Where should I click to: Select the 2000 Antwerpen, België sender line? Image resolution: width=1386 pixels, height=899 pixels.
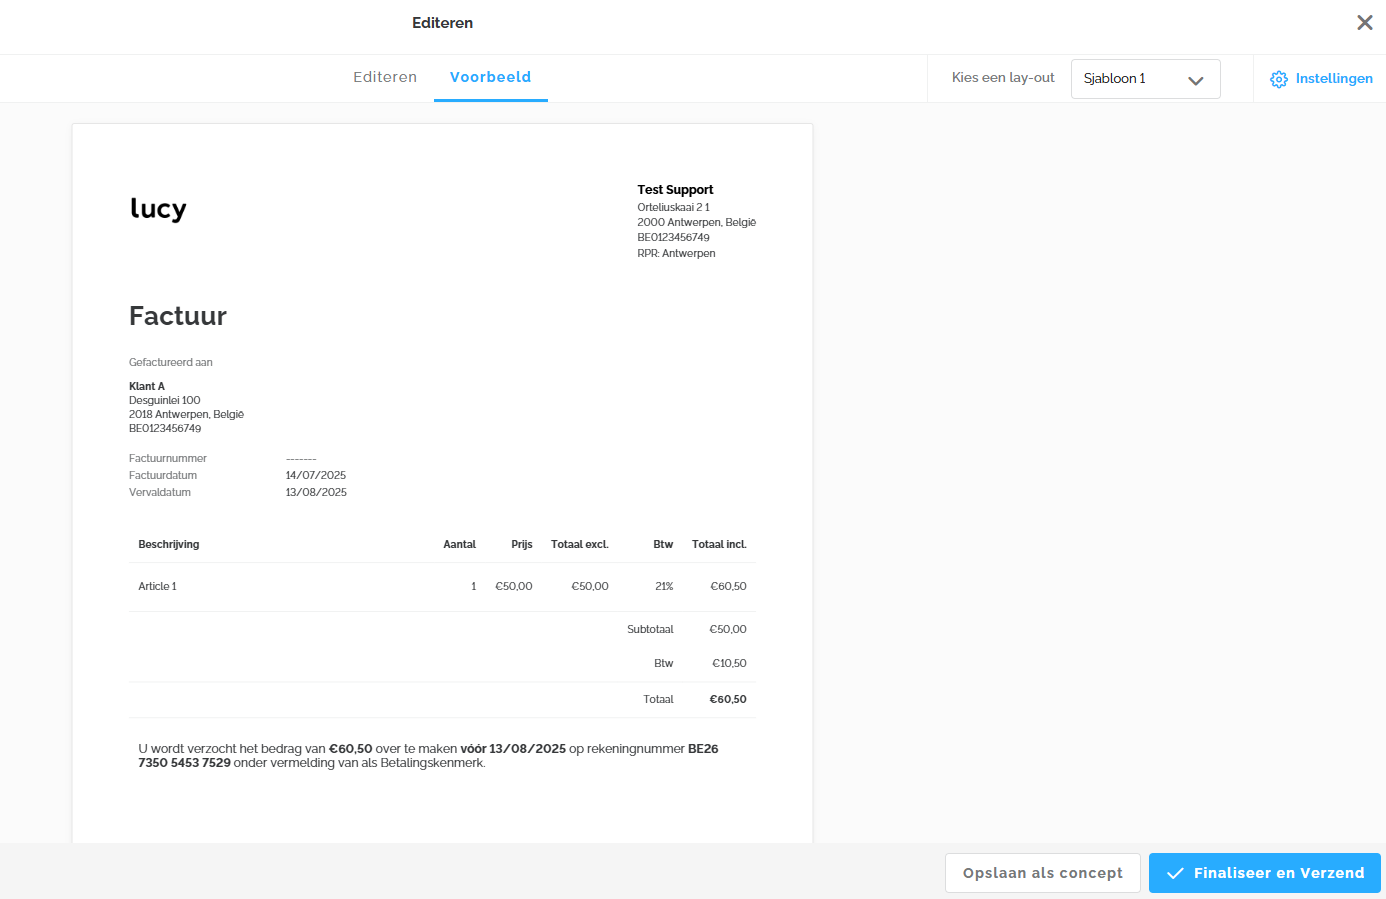(696, 222)
